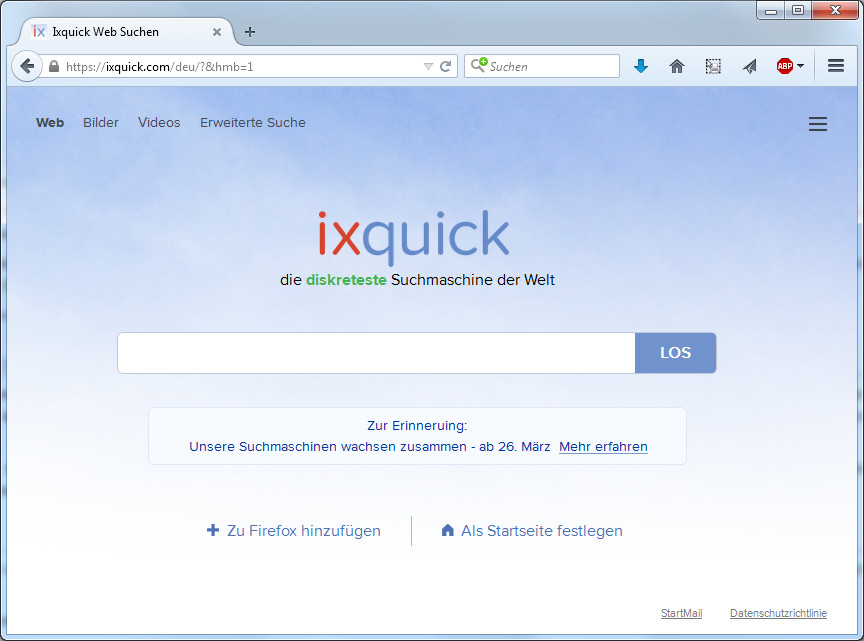Open the downloads arrow icon

tap(641, 67)
